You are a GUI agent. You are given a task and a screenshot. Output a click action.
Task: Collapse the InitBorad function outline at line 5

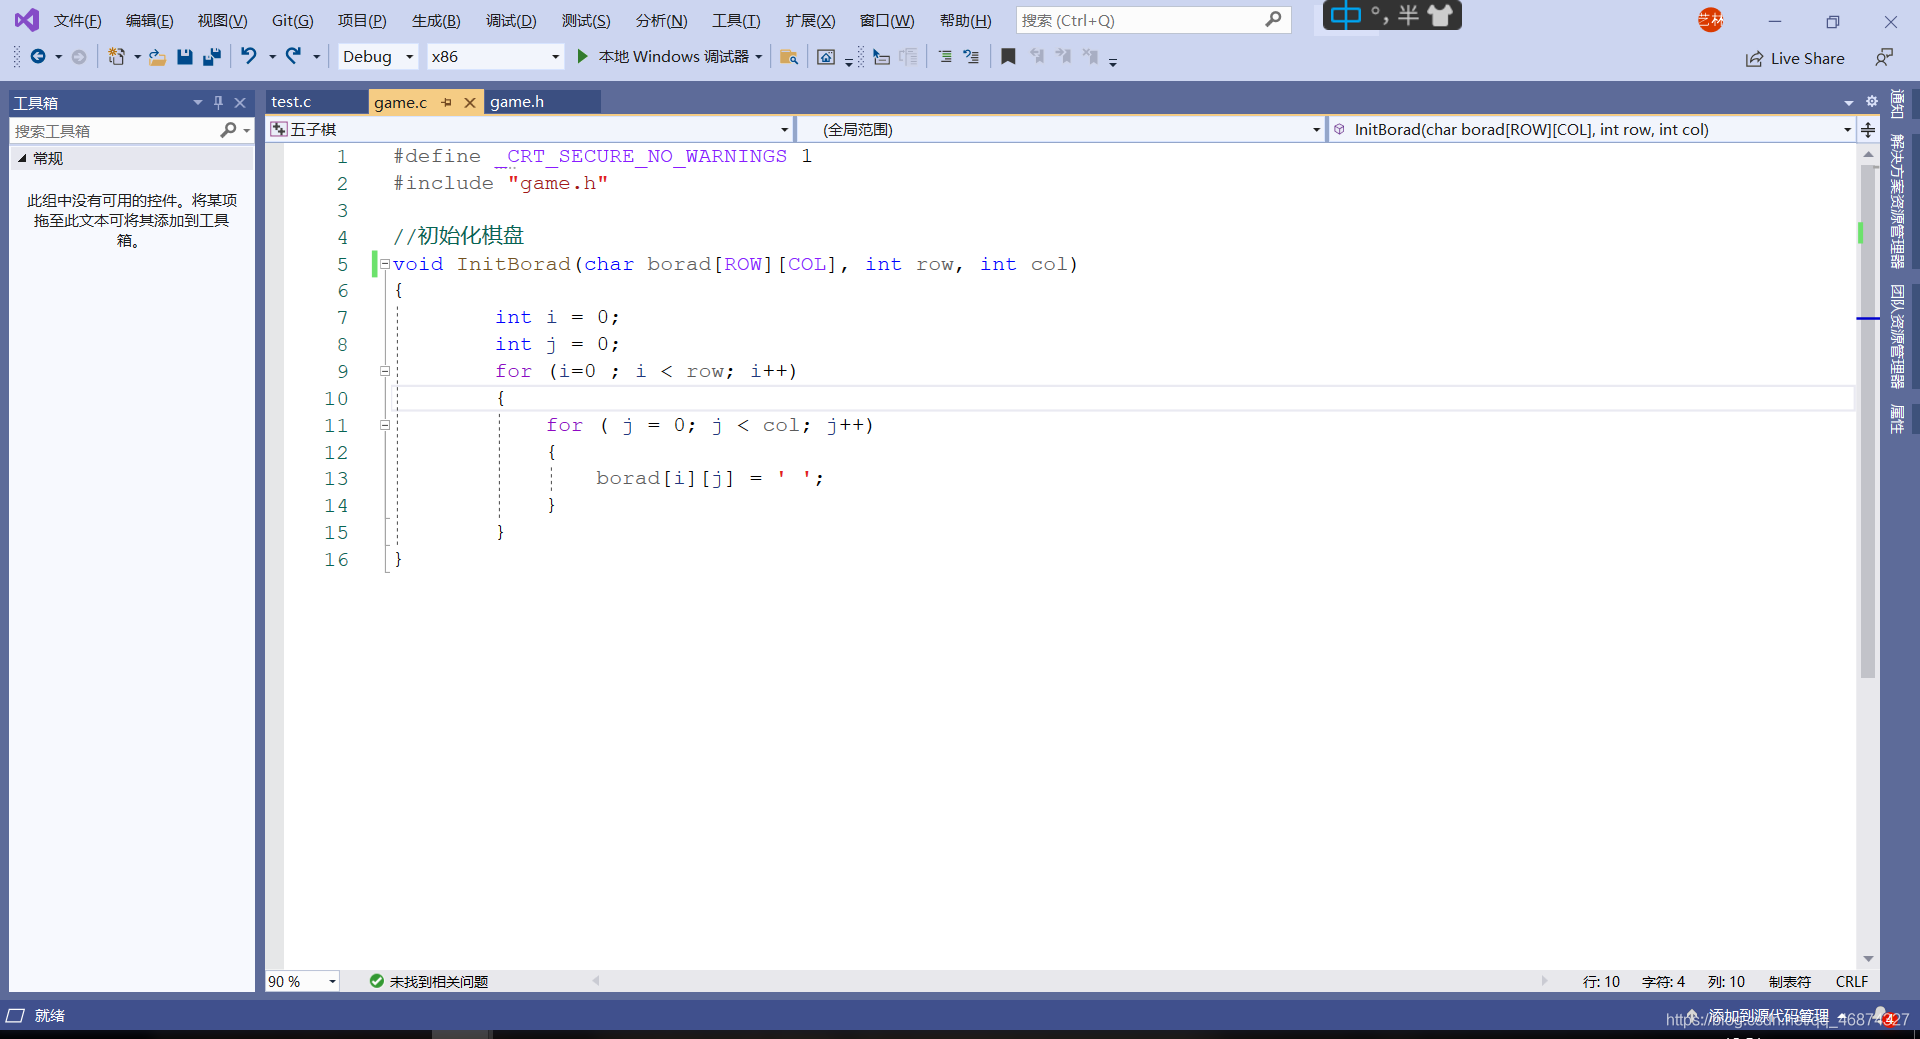tap(384, 264)
